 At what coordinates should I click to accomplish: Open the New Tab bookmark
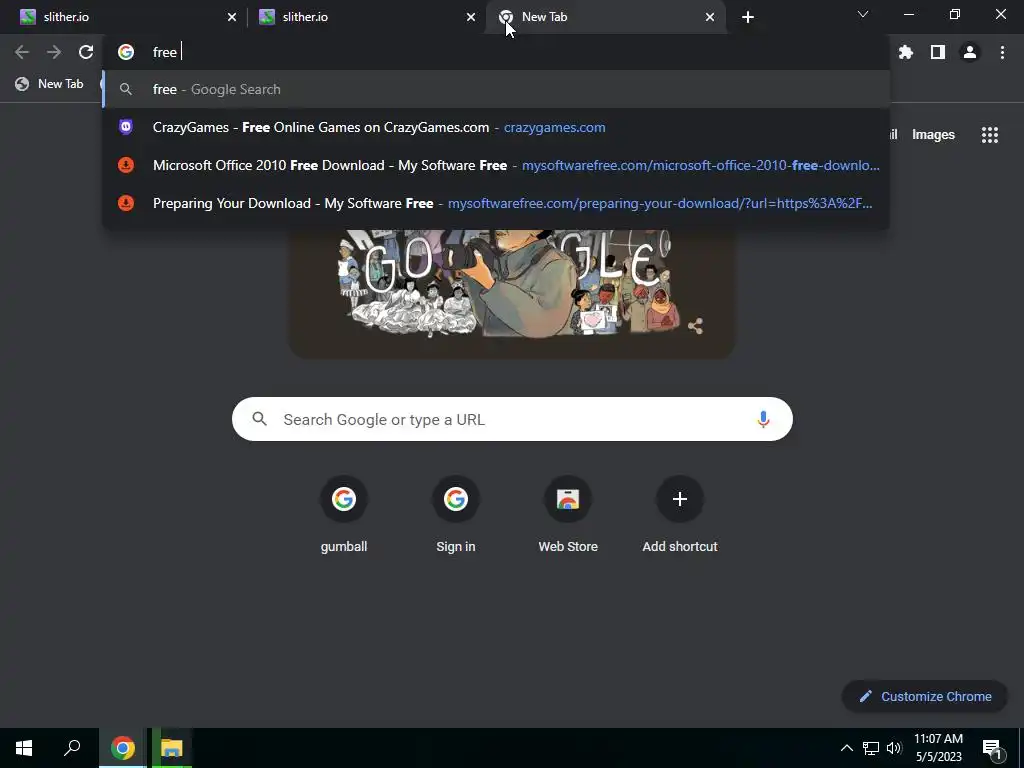(50, 84)
